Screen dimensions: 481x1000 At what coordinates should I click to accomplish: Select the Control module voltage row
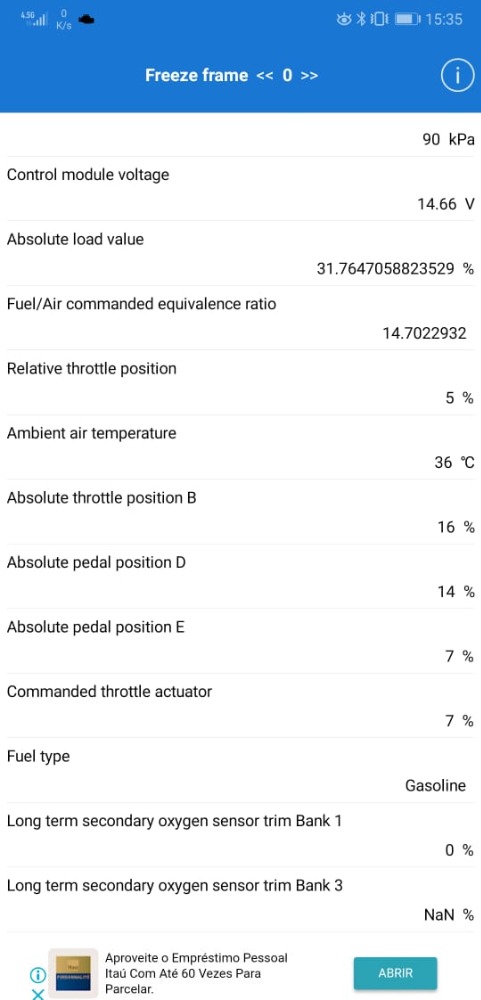click(x=240, y=189)
